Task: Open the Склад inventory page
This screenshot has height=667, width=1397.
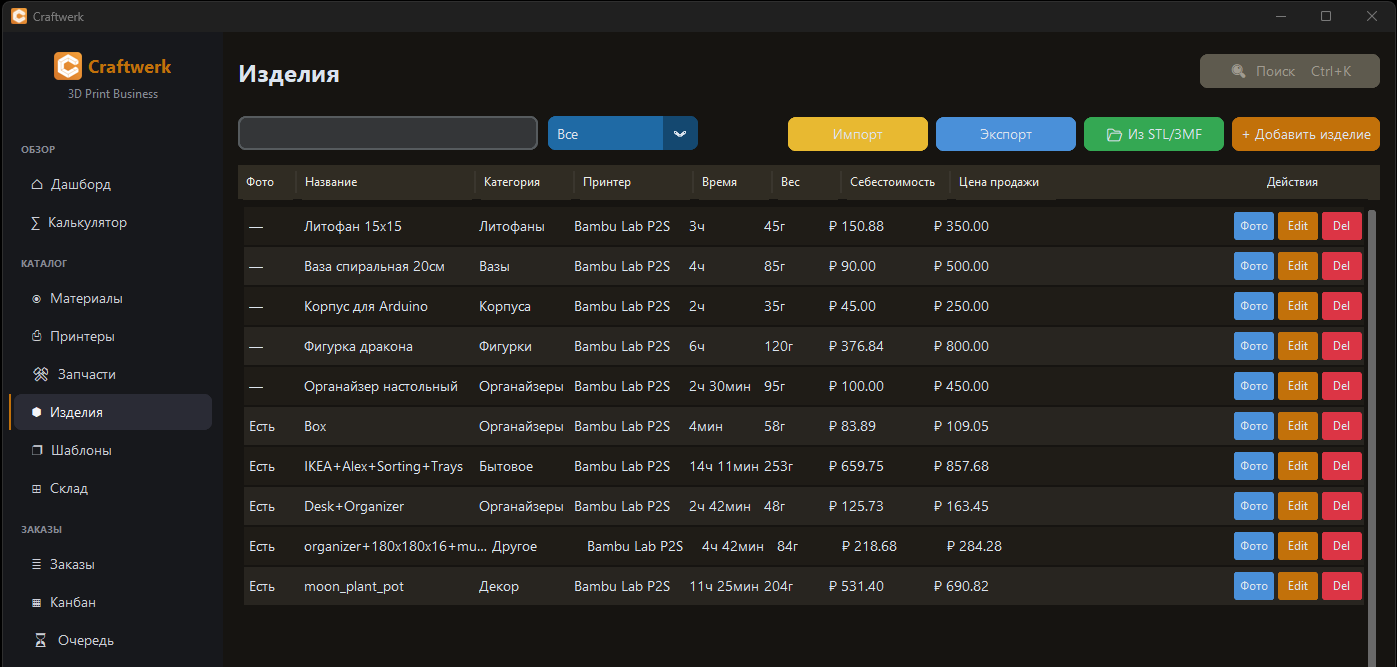Action: click(69, 489)
